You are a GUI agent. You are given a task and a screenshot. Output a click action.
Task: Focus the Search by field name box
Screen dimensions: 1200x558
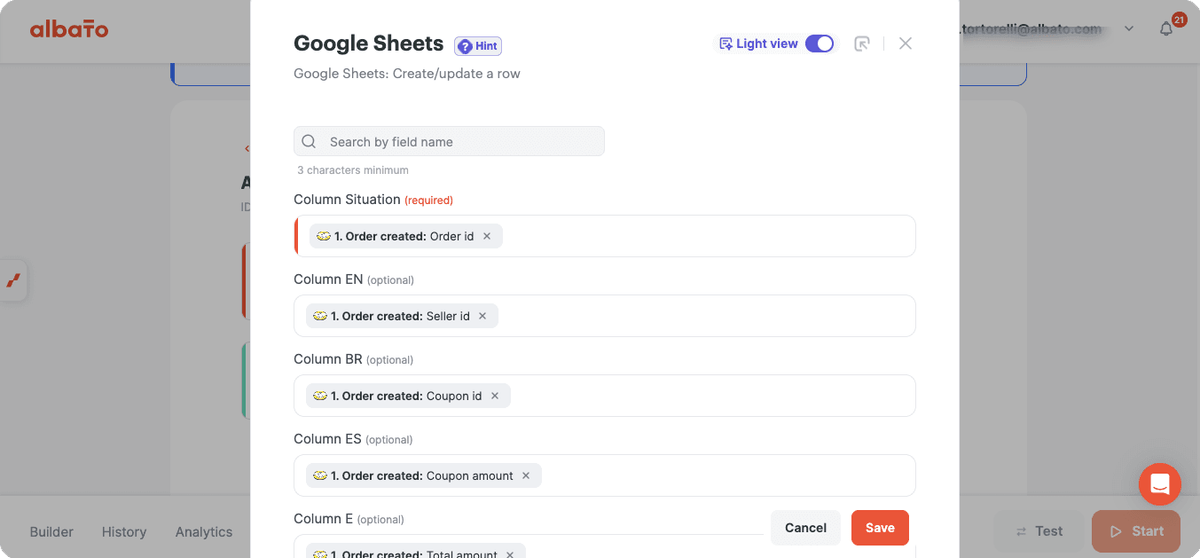coord(449,141)
